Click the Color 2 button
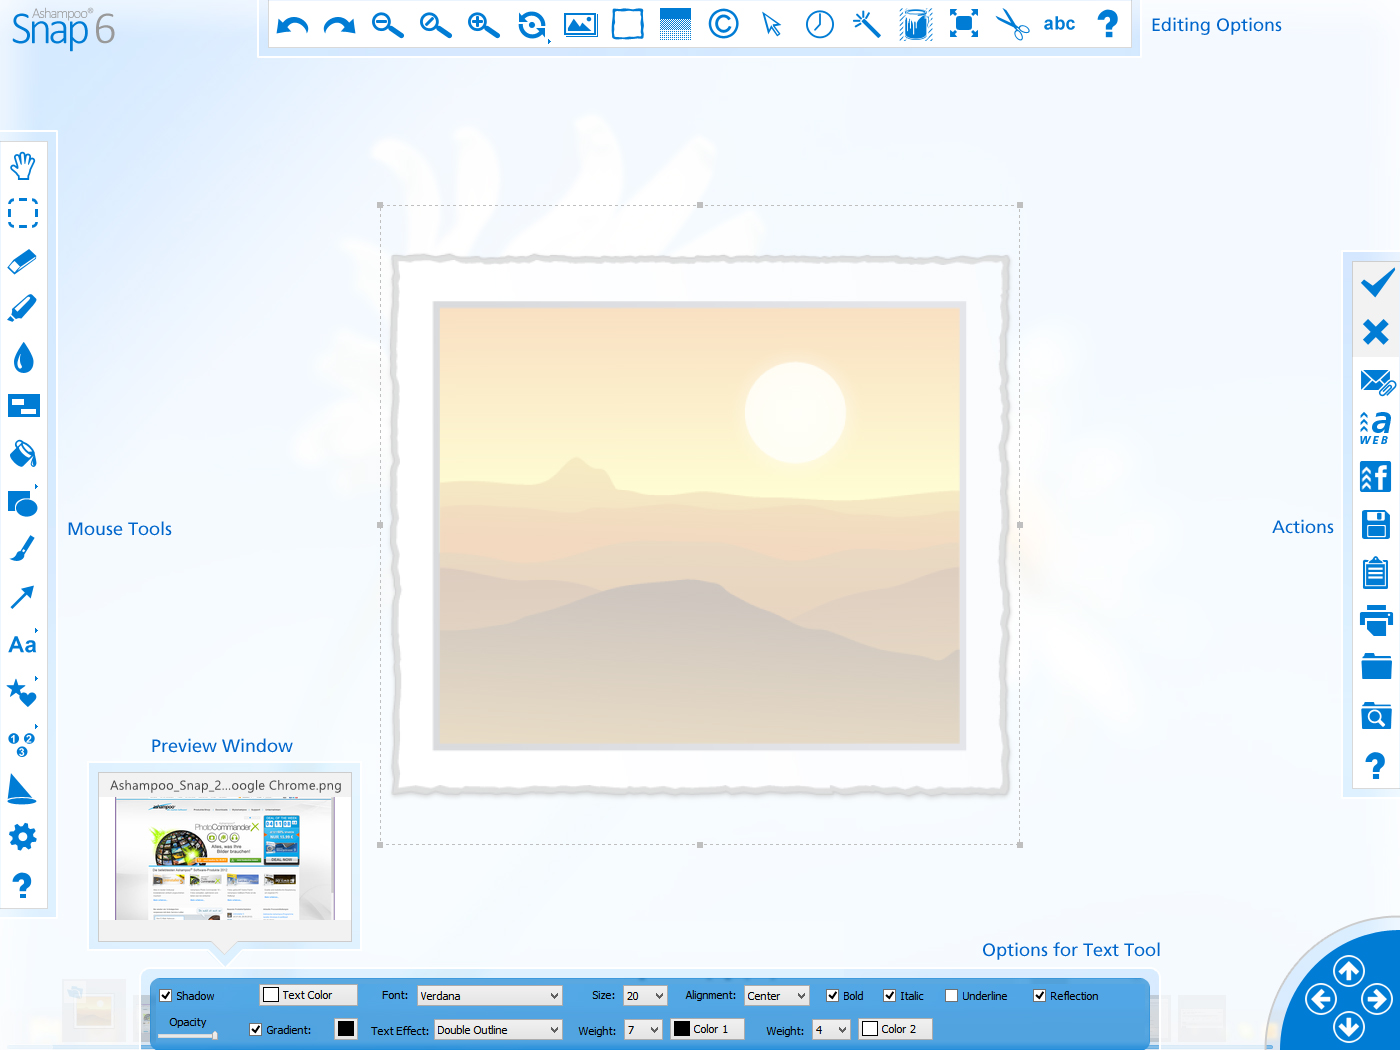This screenshot has width=1400, height=1050. pos(896,1029)
